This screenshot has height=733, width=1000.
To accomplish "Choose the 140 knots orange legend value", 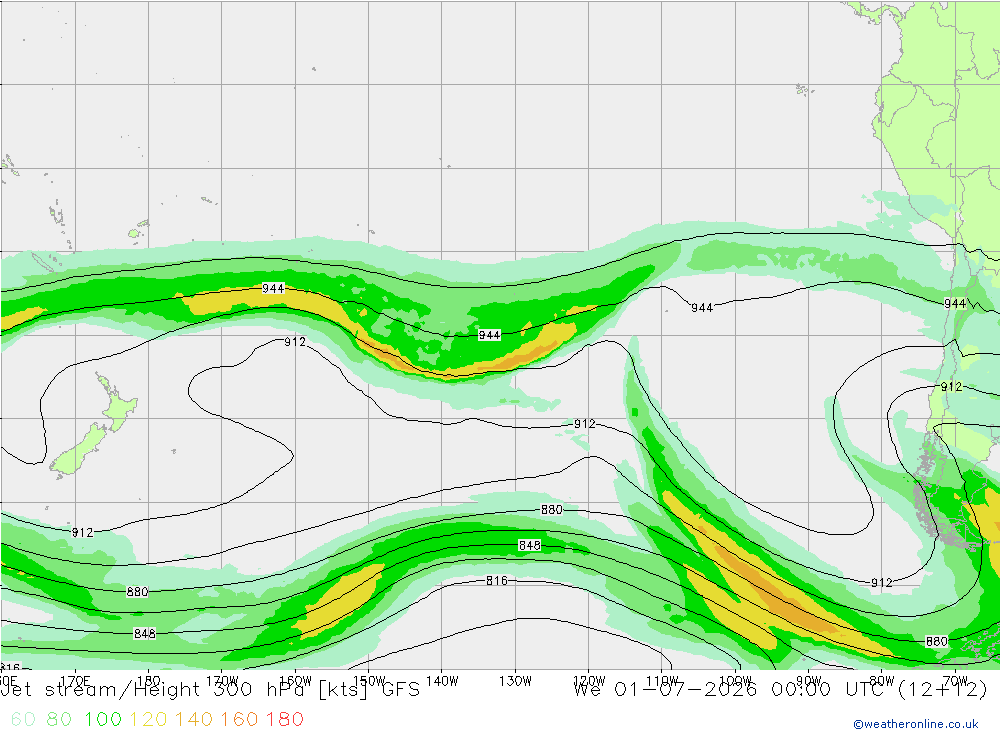I will pos(194,720).
